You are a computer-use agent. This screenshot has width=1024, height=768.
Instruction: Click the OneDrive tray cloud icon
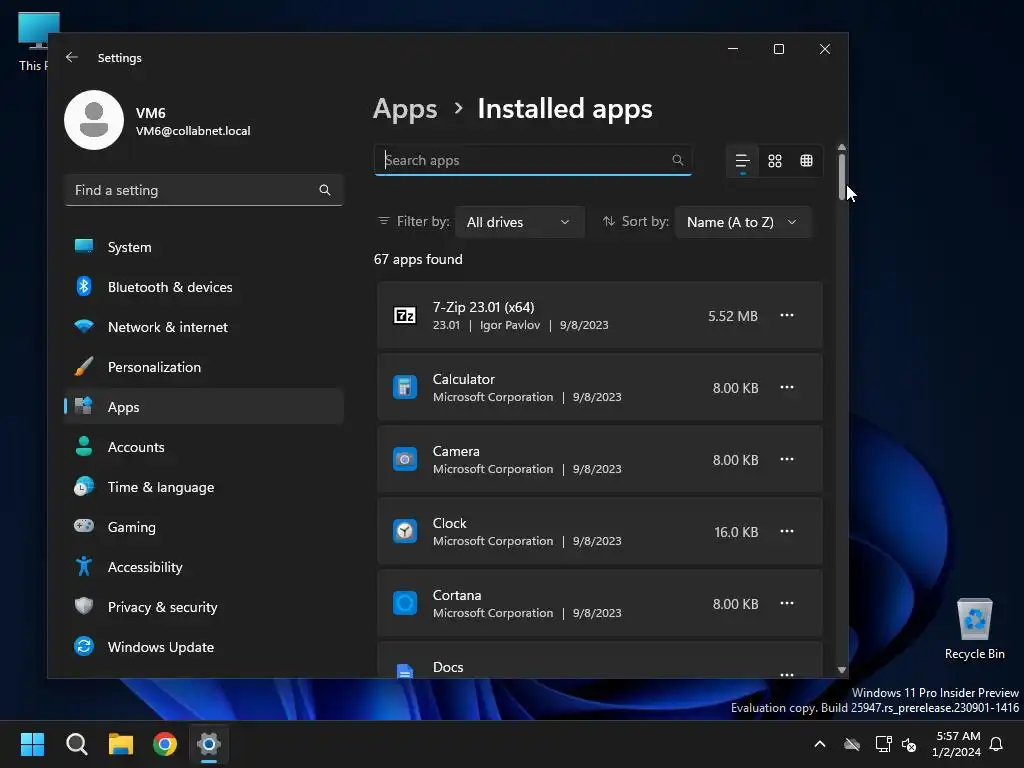(x=852, y=744)
